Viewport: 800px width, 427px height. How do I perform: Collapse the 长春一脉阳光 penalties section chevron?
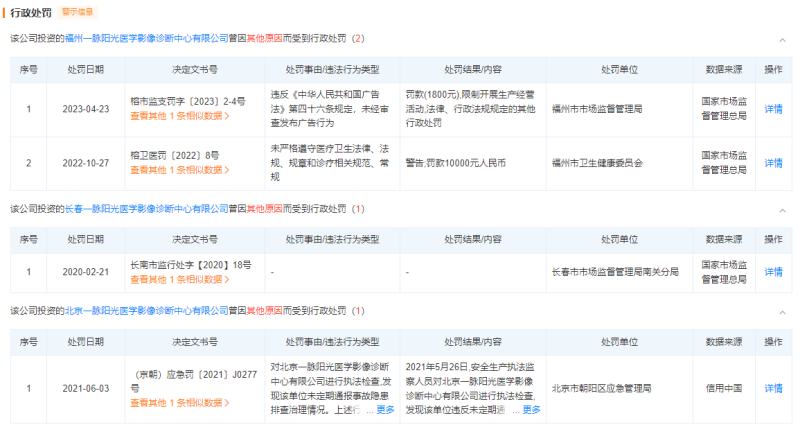tap(782, 209)
